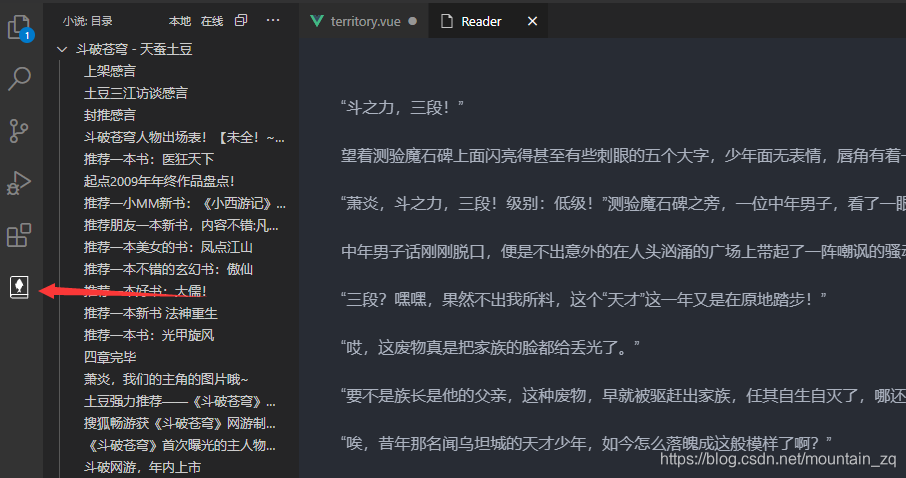The width and height of the screenshot is (906, 478).
Task: Click the 本地 local button
Action: pyautogui.click(x=180, y=21)
